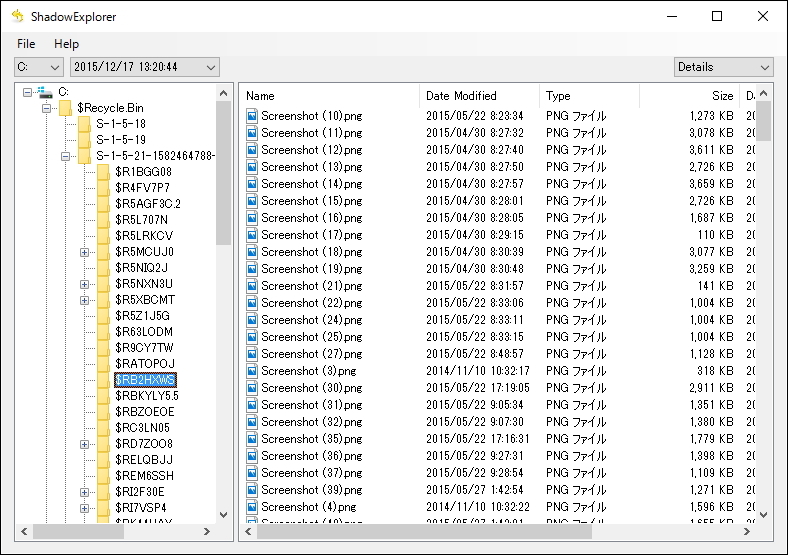Click the file list vertical scrollbar thumb
This screenshot has height=555, width=788.
tap(764, 121)
